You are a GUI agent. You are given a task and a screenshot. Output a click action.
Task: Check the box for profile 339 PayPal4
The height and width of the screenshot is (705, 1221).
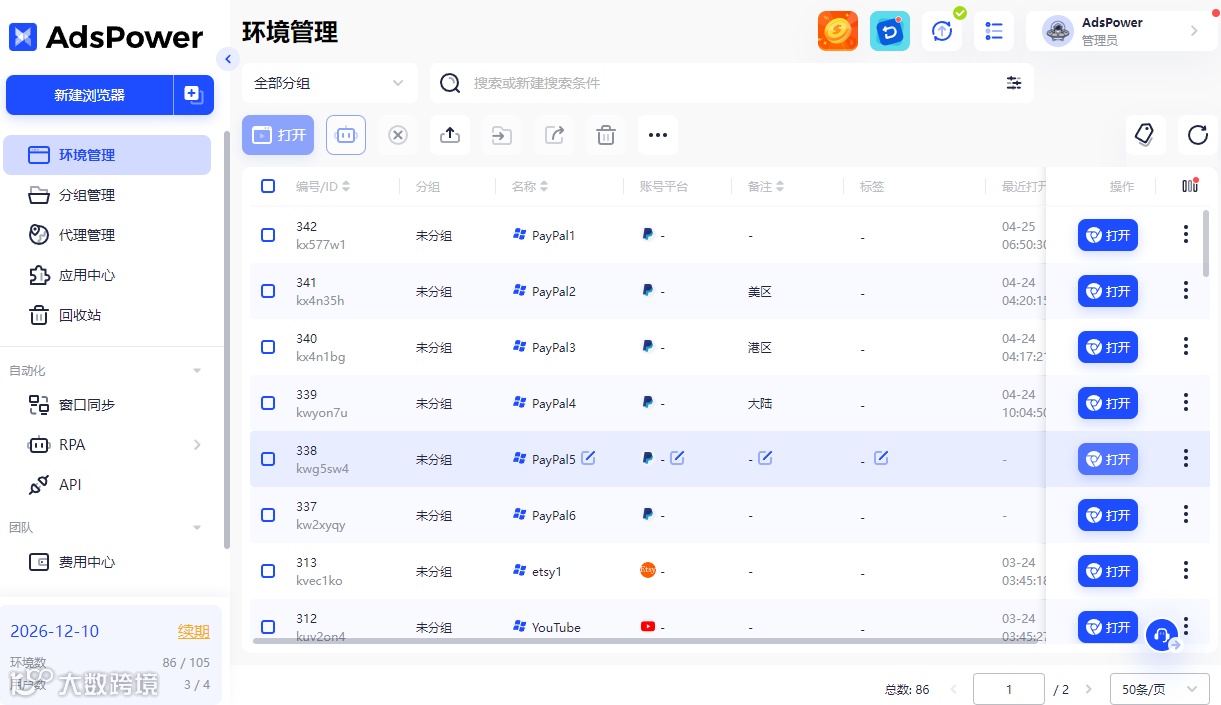[268, 403]
